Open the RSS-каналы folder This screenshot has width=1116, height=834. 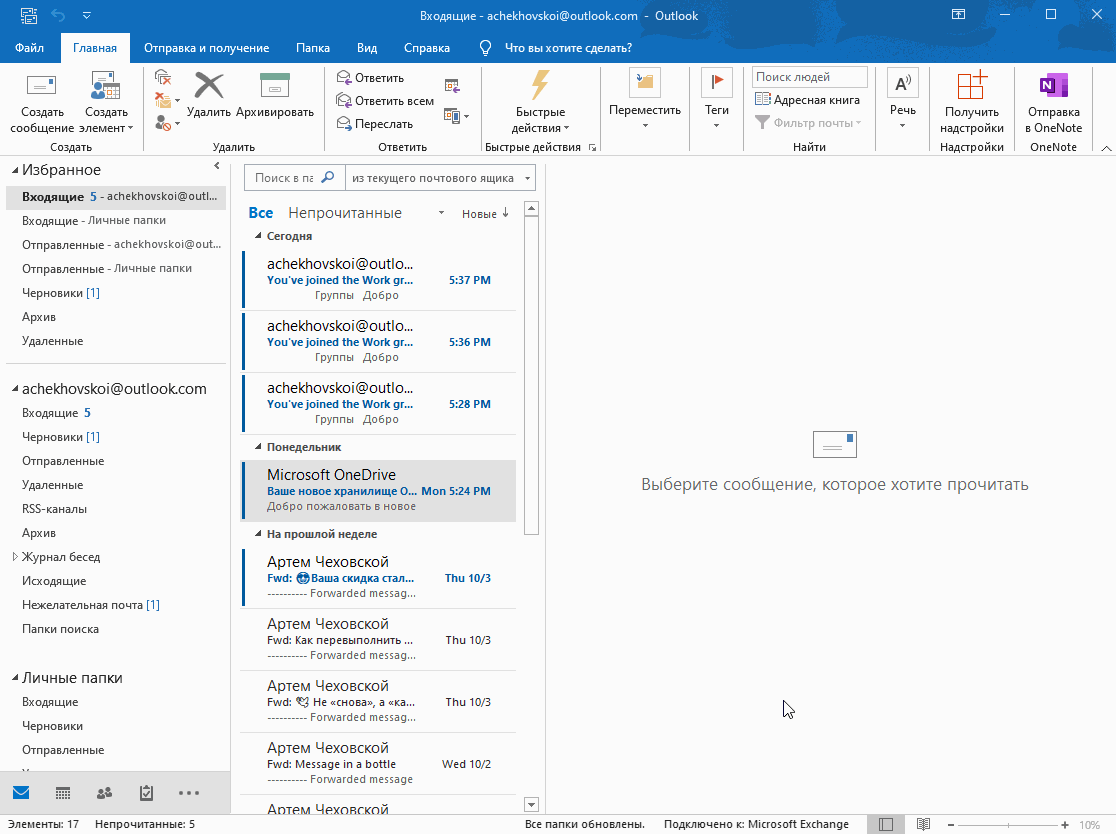point(54,509)
